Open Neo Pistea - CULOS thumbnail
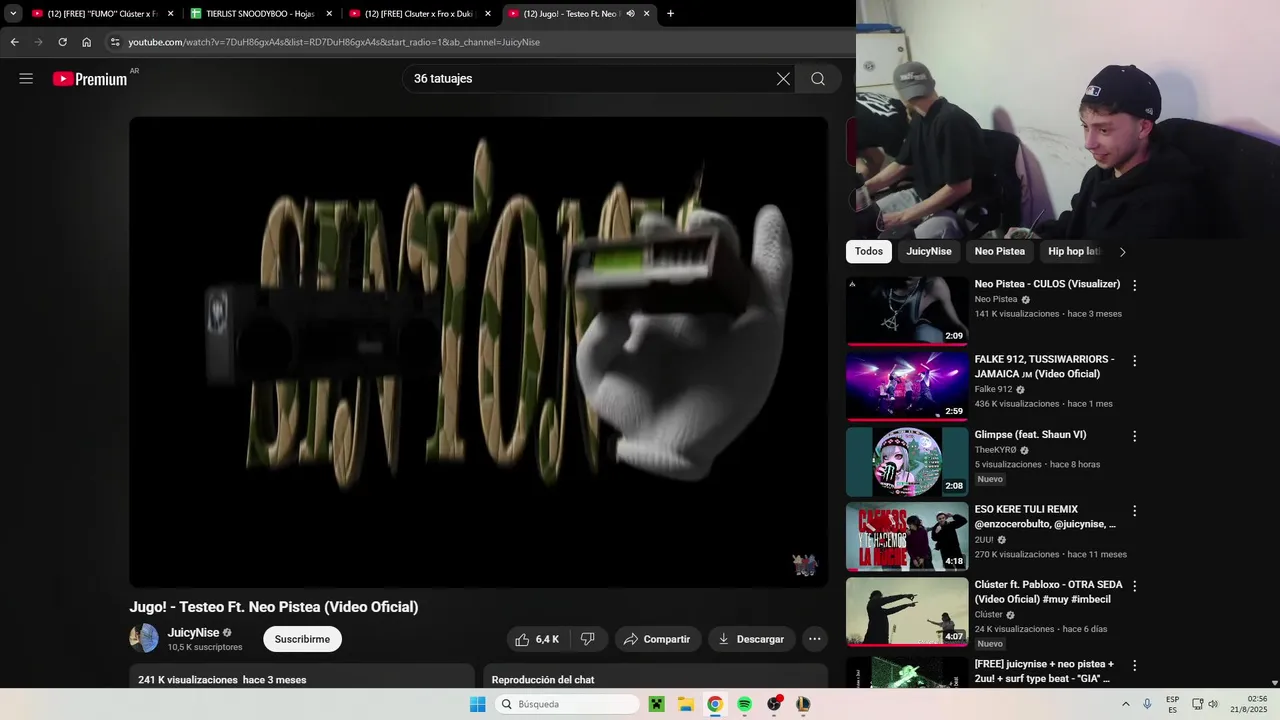Image resolution: width=1280 pixels, height=720 pixels. click(907, 311)
